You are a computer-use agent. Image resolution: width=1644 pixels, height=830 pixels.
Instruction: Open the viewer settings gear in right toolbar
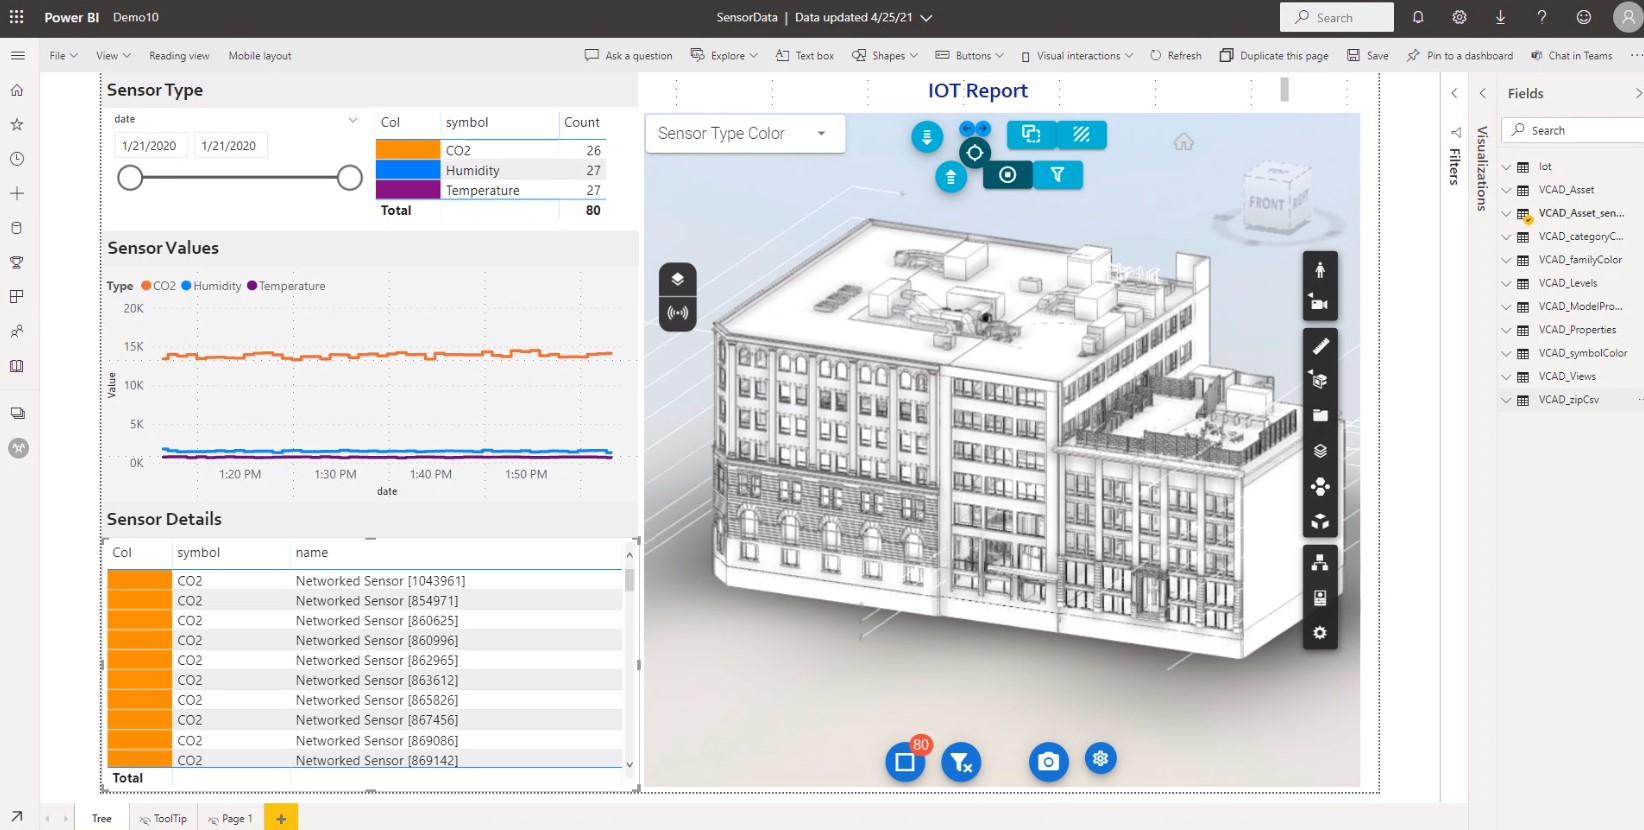[1320, 633]
